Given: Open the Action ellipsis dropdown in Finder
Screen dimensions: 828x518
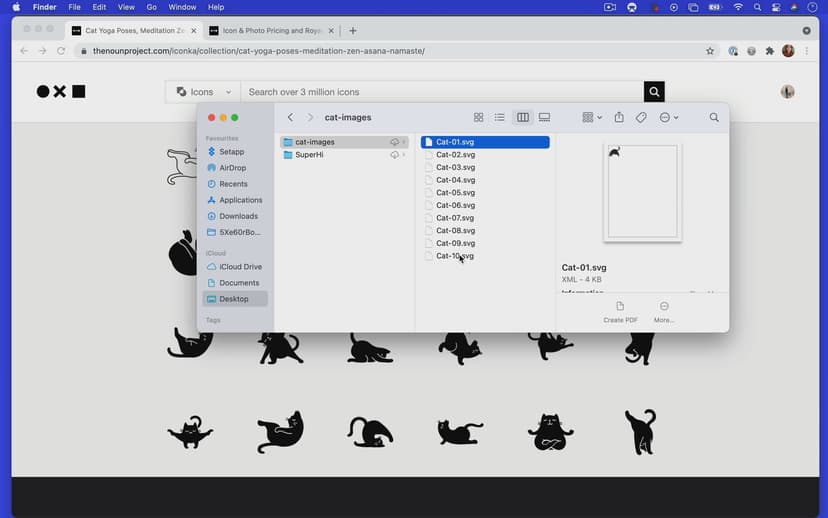Looking at the screenshot, I should [668, 118].
